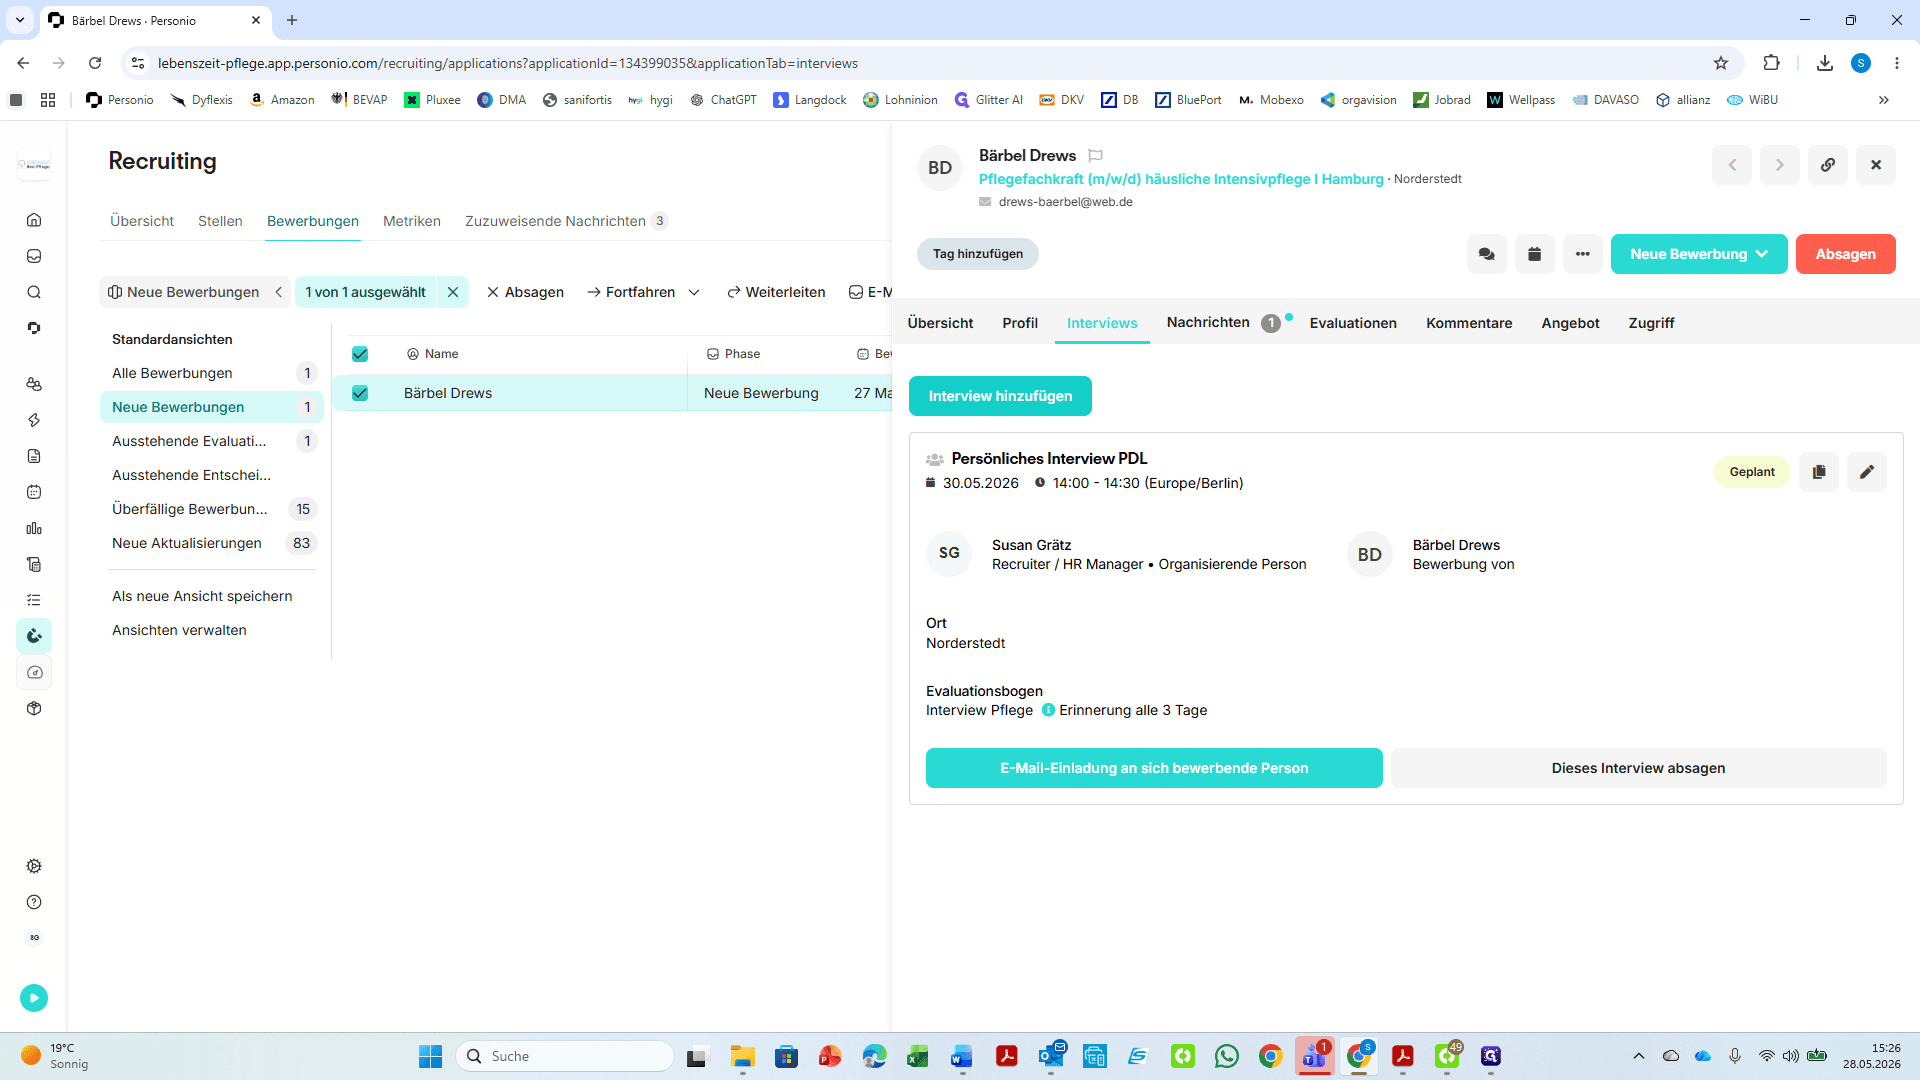Uncheck the Bärbel Drews row checkbox

click(360, 393)
